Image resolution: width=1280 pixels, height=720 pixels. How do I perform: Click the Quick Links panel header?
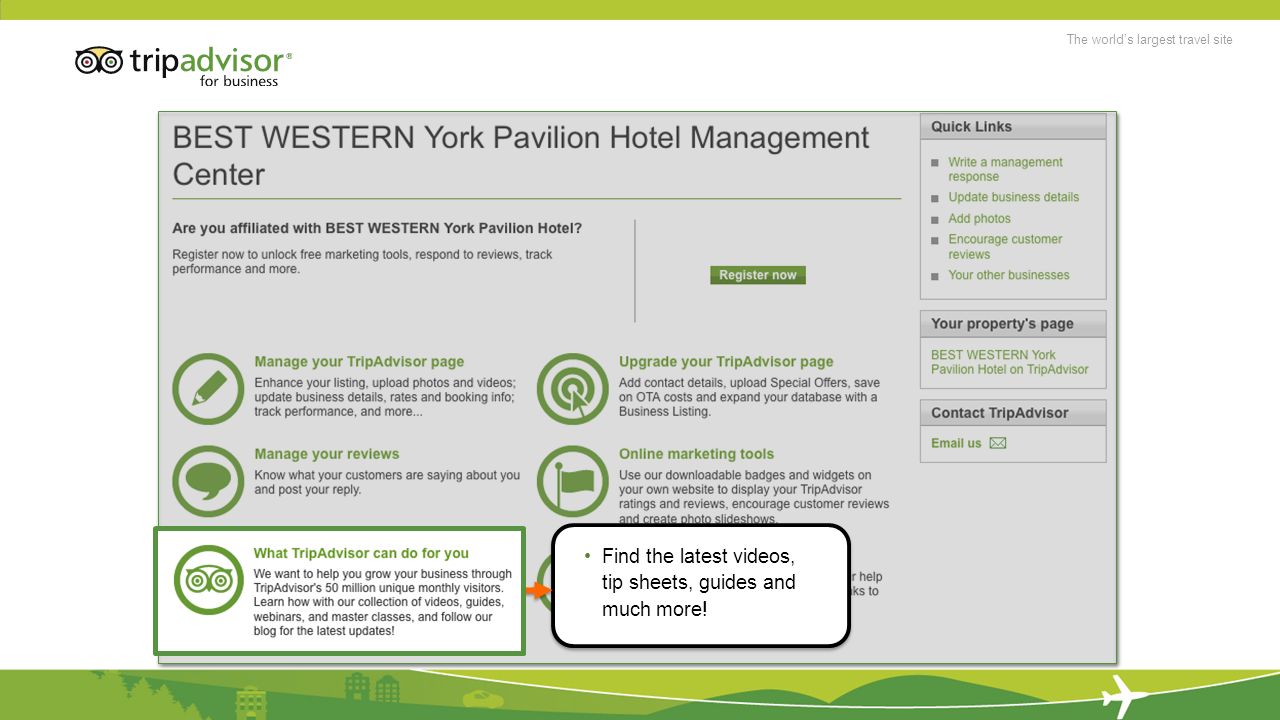(1013, 127)
